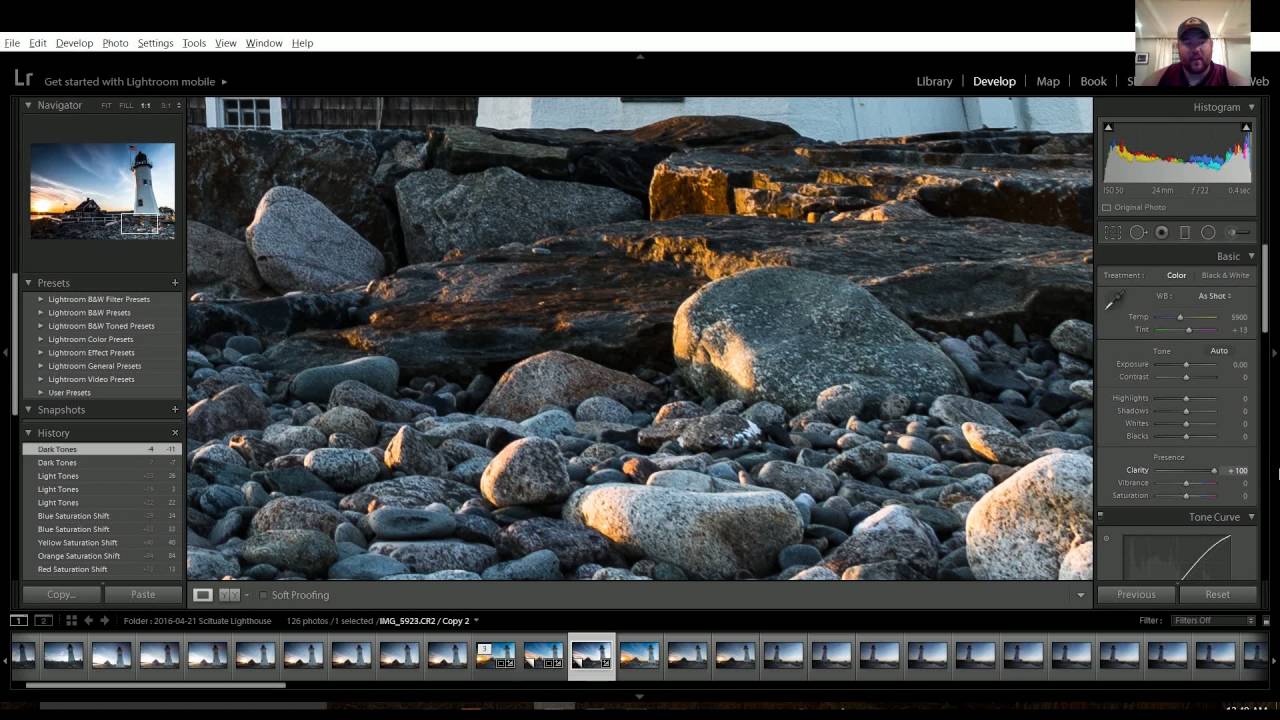Open Filters Off filter dropdown
This screenshot has width=1280, height=720.
[x=1213, y=621]
